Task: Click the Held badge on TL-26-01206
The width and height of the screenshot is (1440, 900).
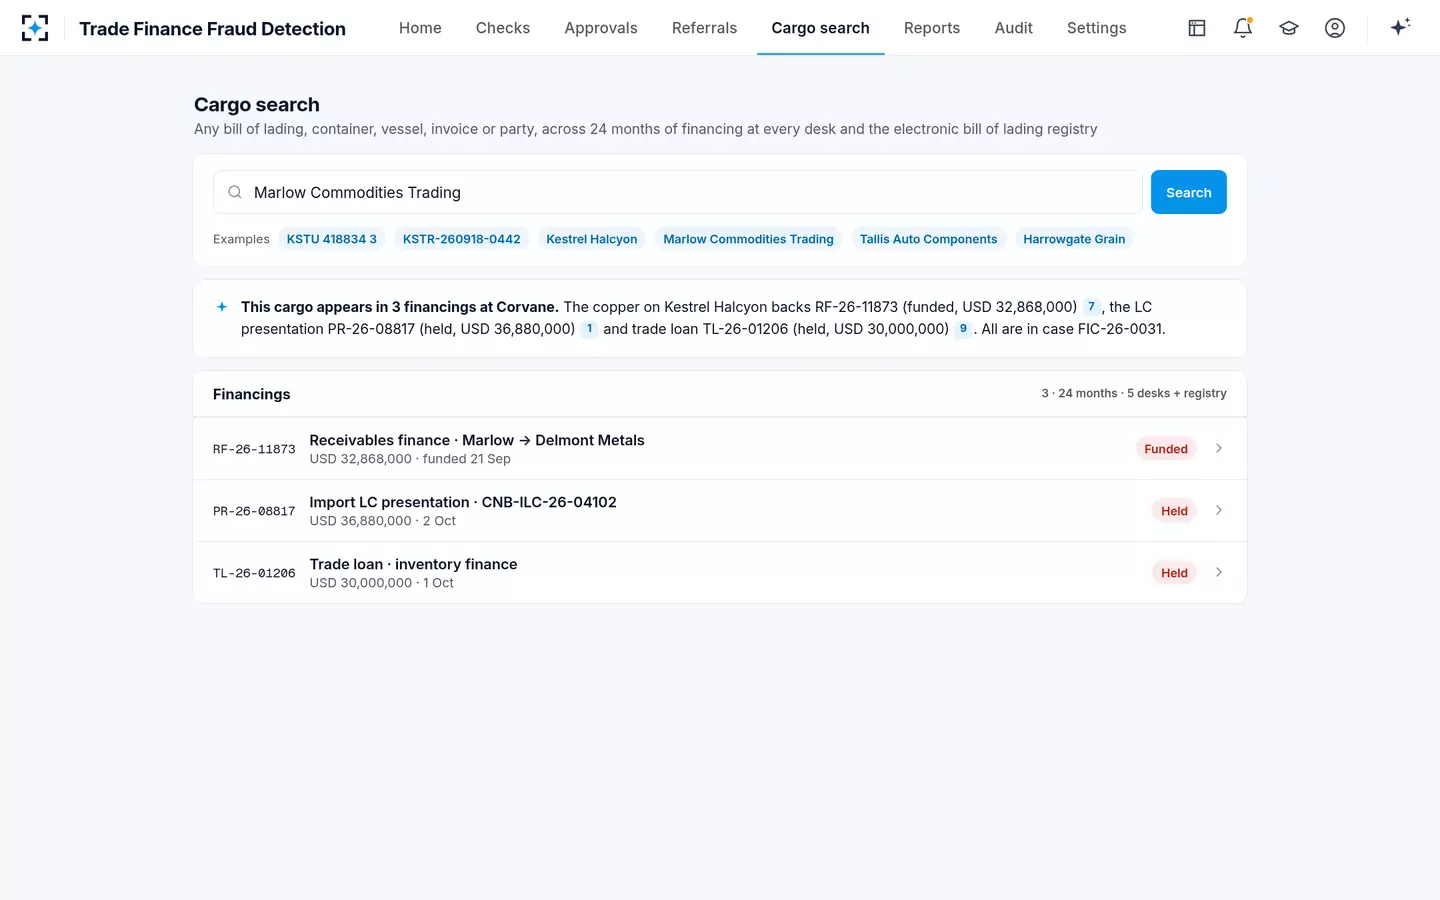Action: pos(1174,573)
